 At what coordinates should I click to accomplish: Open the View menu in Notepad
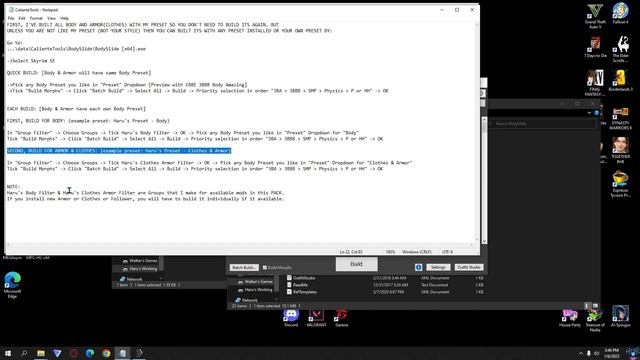(x=51, y=18)
